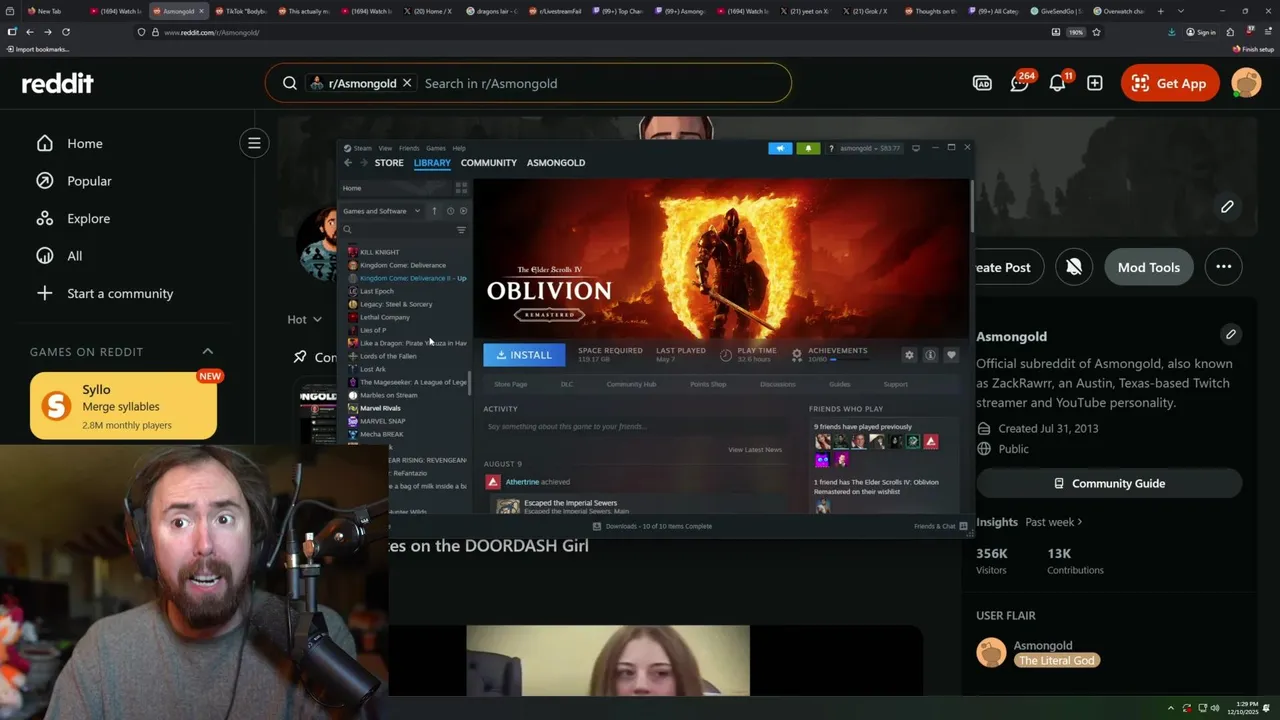Click the Reddit logo
The width and height of the screenshot is (1280, 720).
pyautogui.click(x=58, y=83)
